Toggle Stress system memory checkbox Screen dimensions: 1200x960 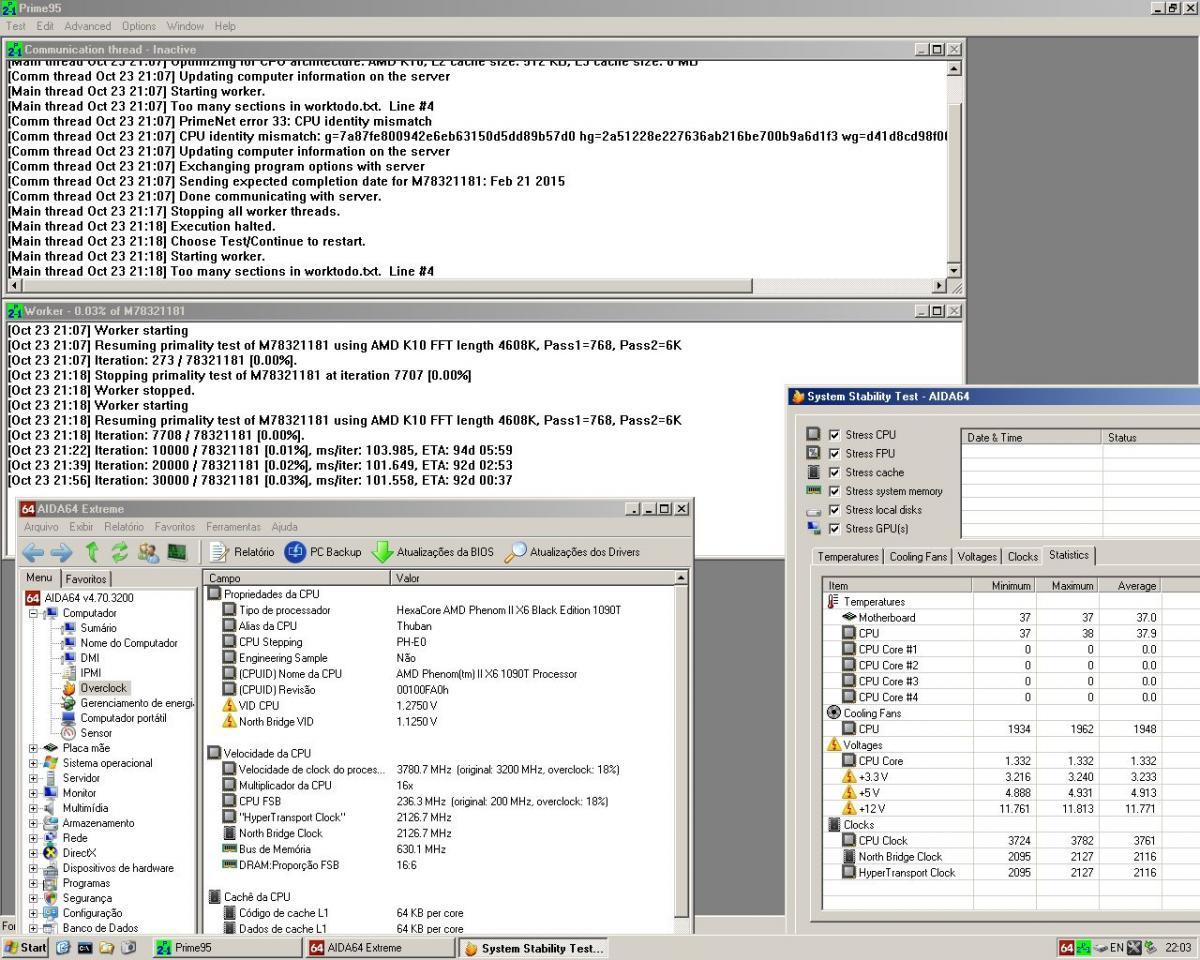834,491
